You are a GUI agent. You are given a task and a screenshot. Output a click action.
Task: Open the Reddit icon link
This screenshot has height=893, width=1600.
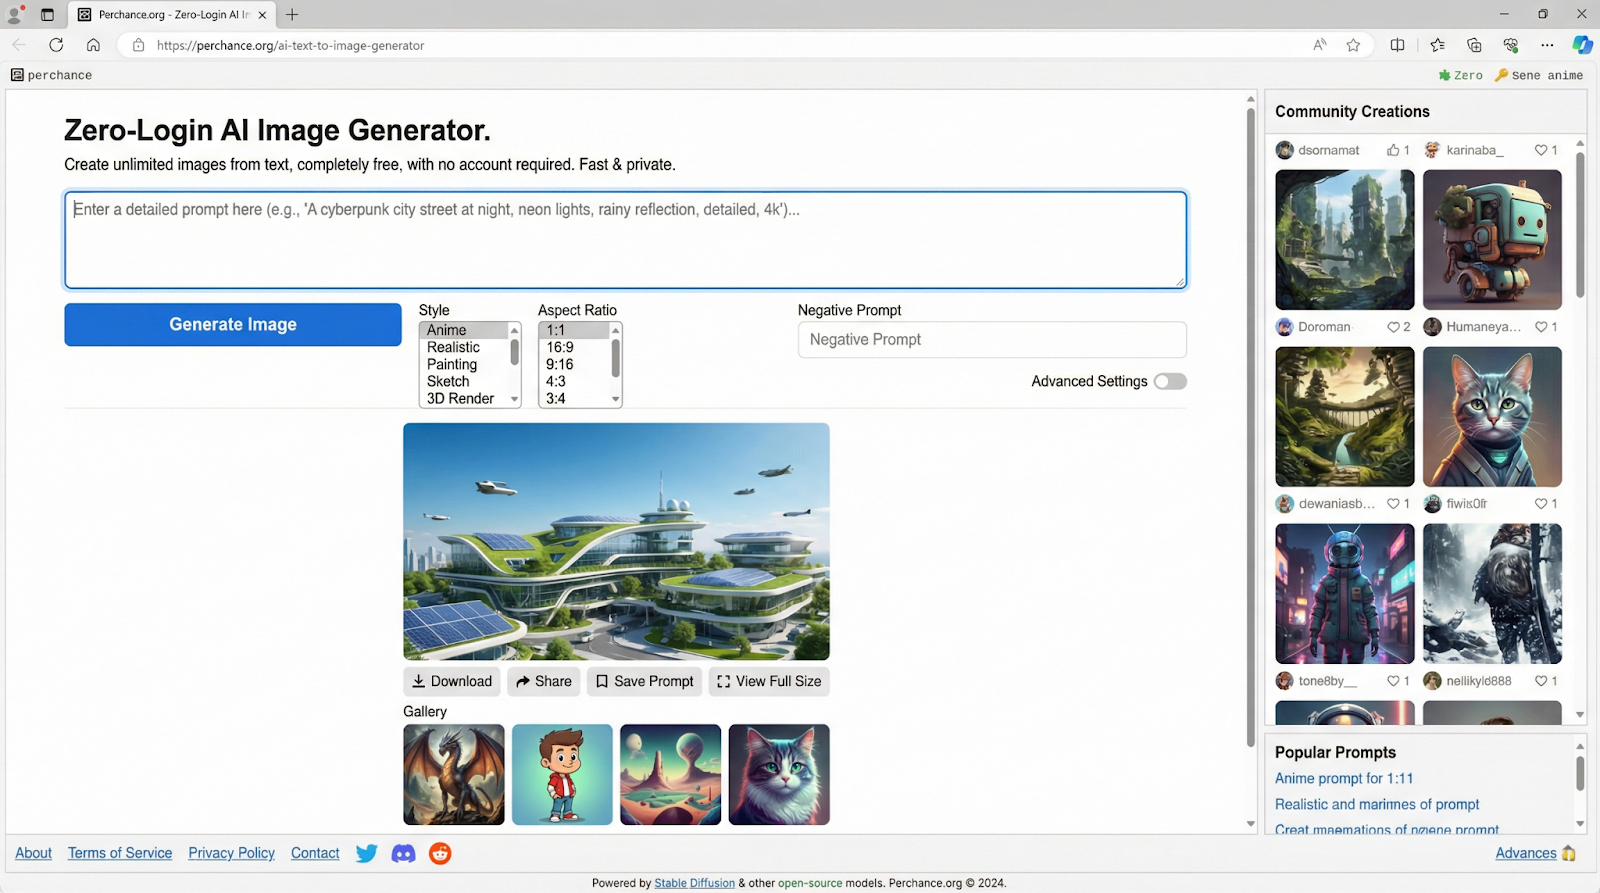point(440,853)
